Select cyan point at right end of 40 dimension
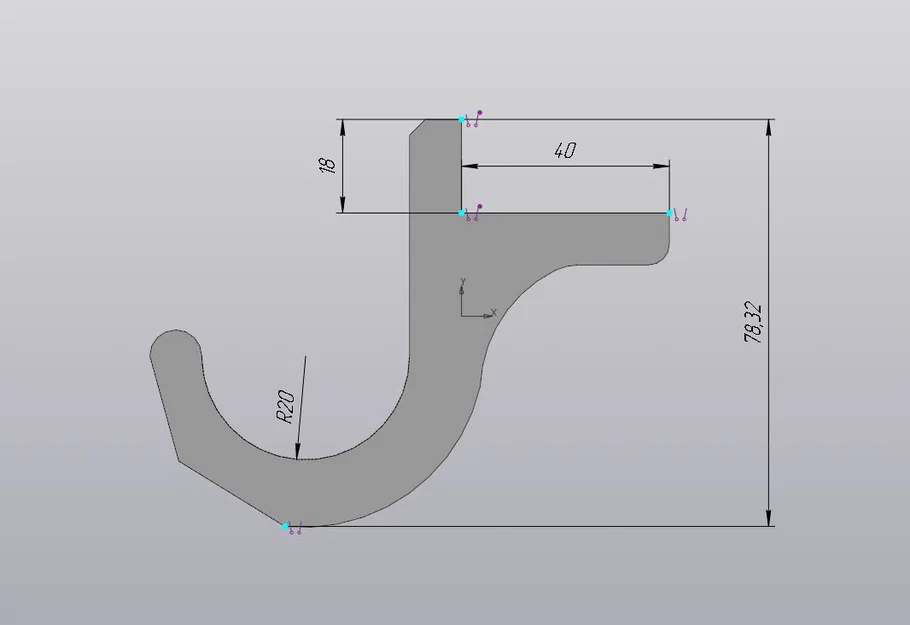The width and height of the screenshot is (910, 625). coord(670,214)
